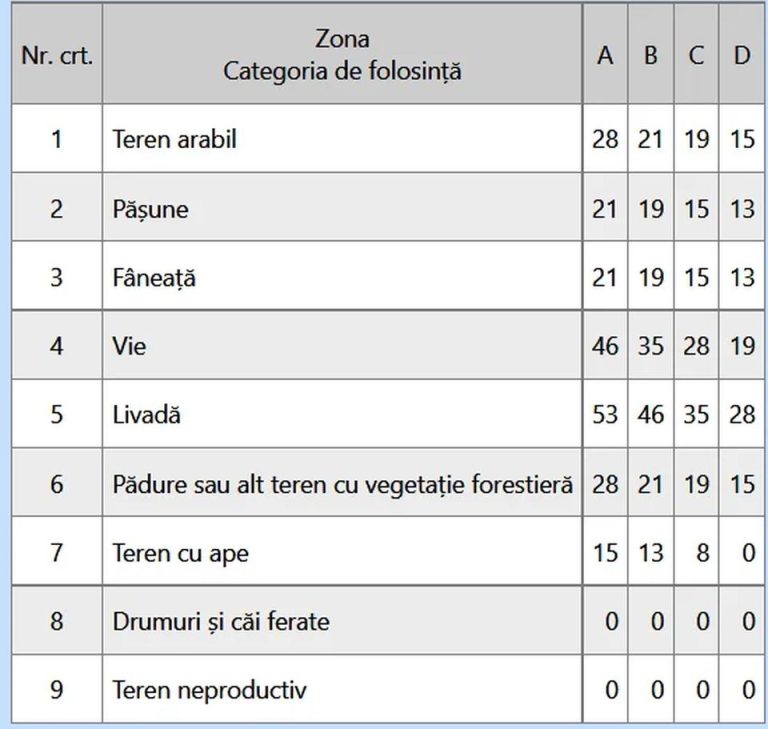Click value 53 in the Livadă row
The height and width of the screenshot is (729, 768).
point(605,414)
